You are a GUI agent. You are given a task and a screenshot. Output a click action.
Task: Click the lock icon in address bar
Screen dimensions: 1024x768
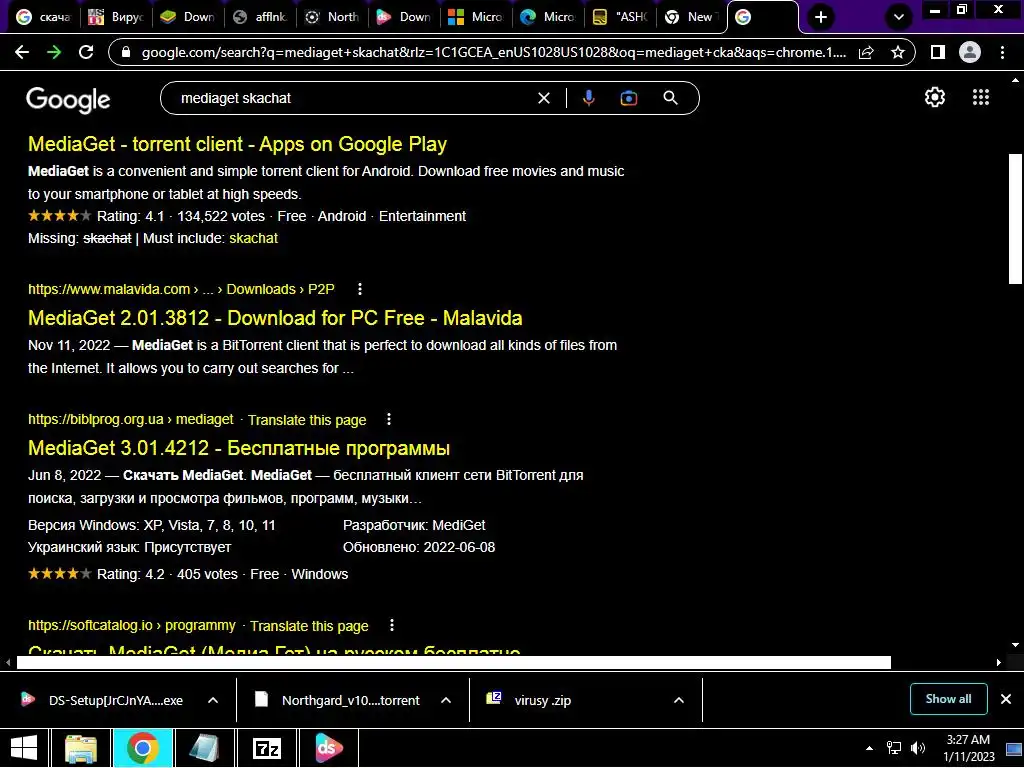click(127, 53)
